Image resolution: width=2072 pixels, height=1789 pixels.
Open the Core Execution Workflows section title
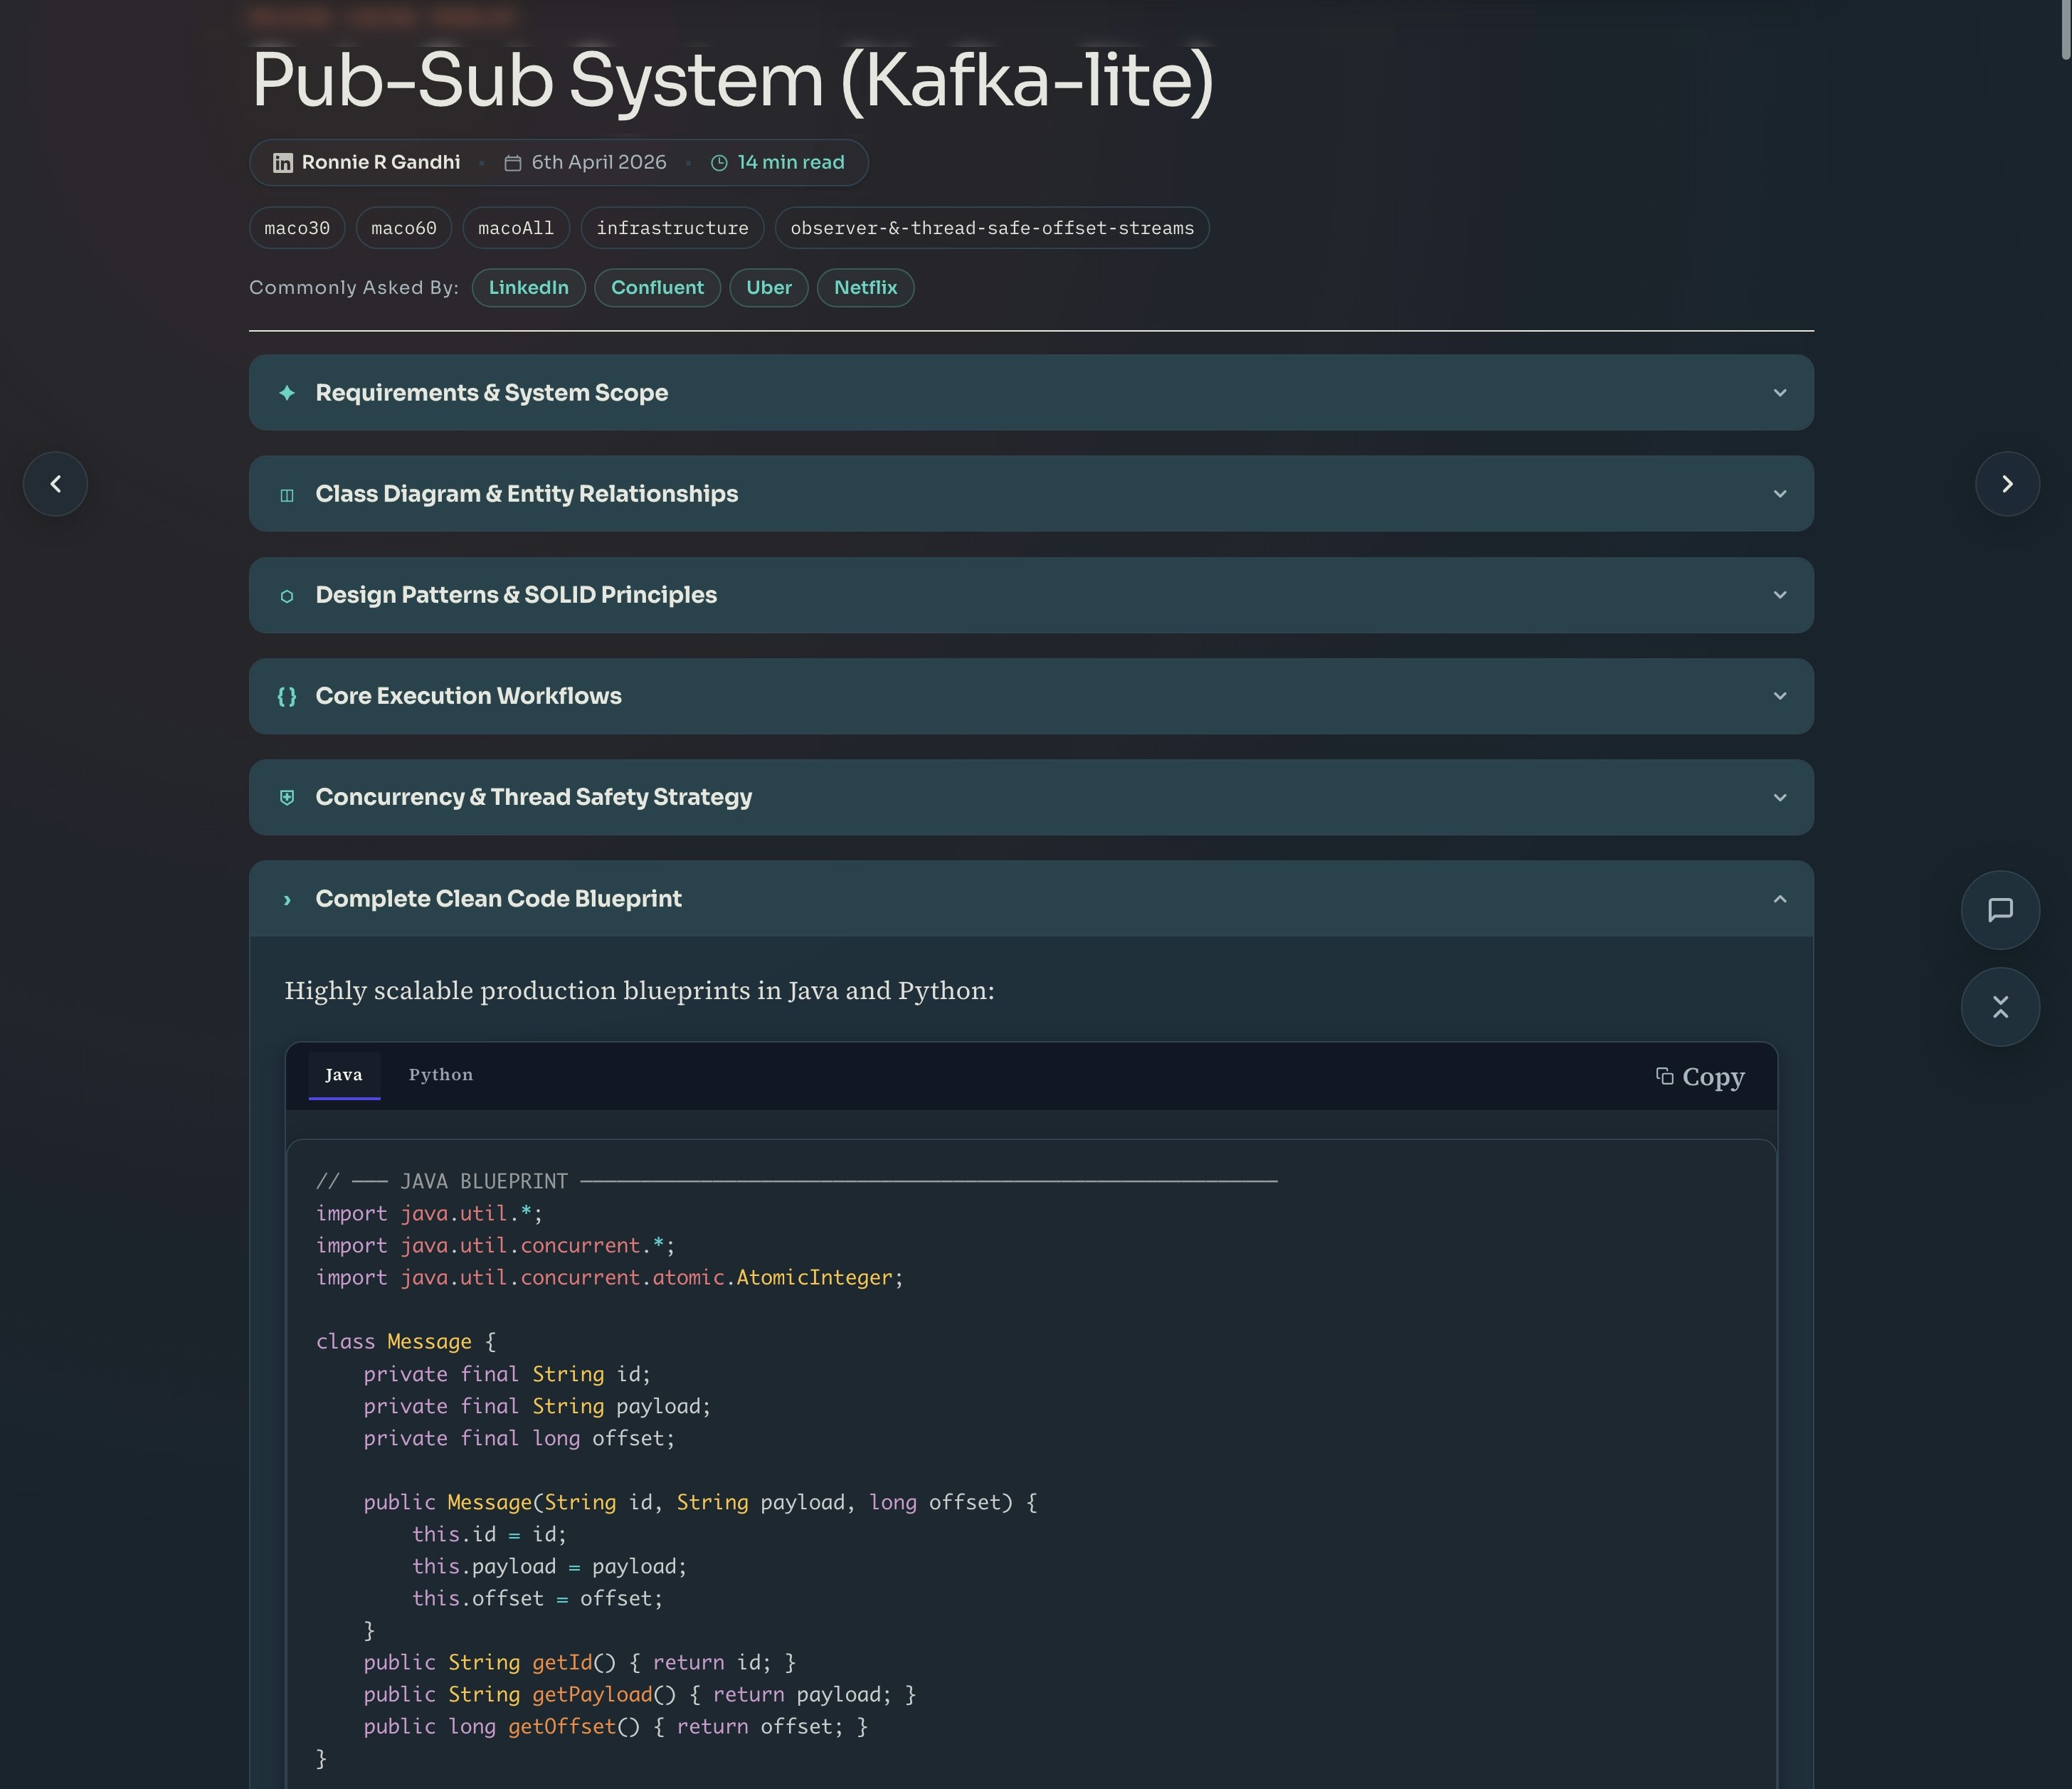[x=469, y=696]
